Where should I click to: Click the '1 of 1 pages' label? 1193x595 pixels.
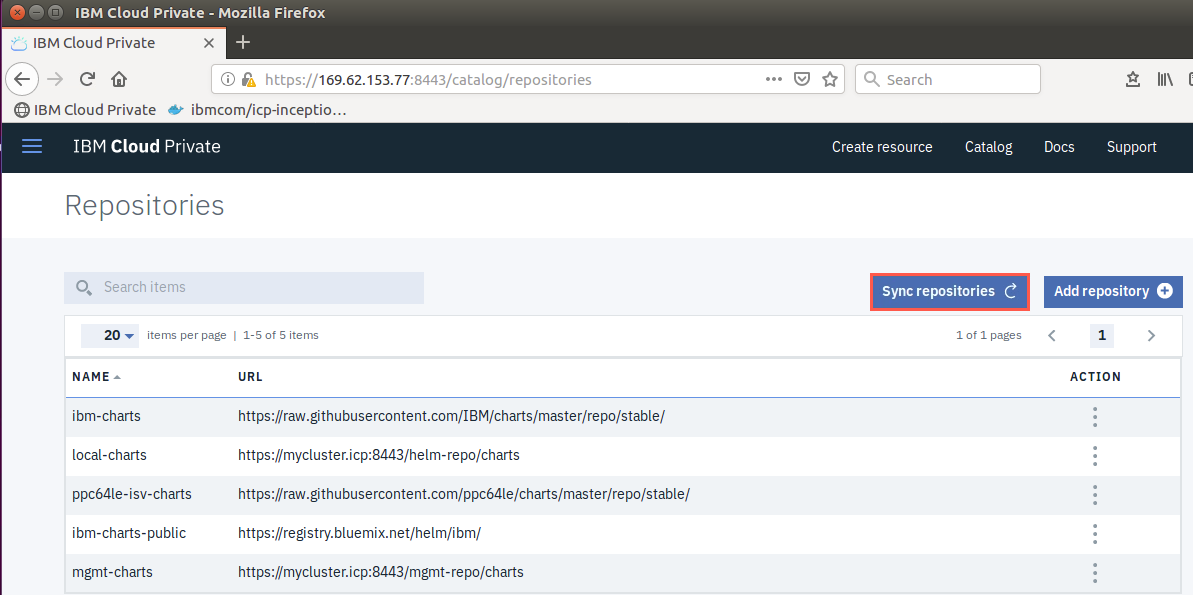pos(989,336)
